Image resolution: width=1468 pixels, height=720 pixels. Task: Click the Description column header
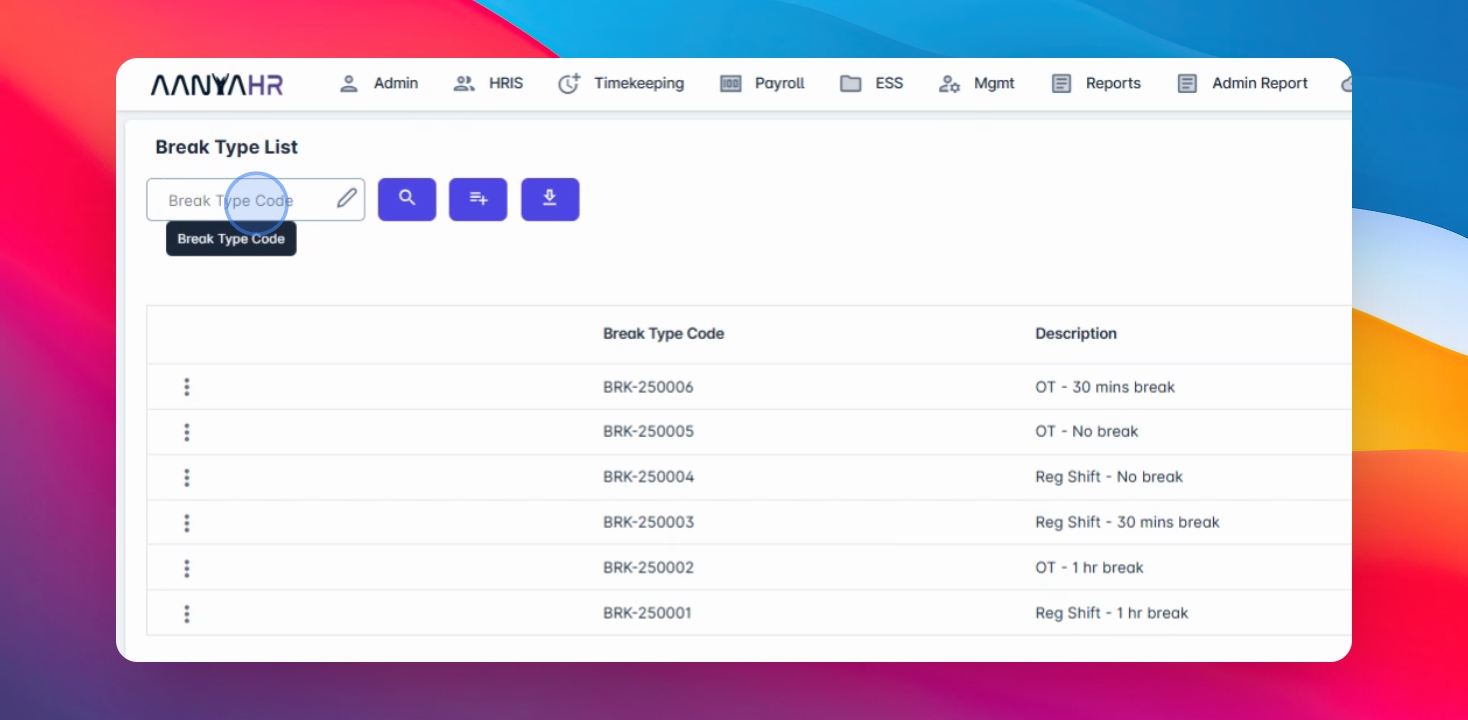(1076, 334)
